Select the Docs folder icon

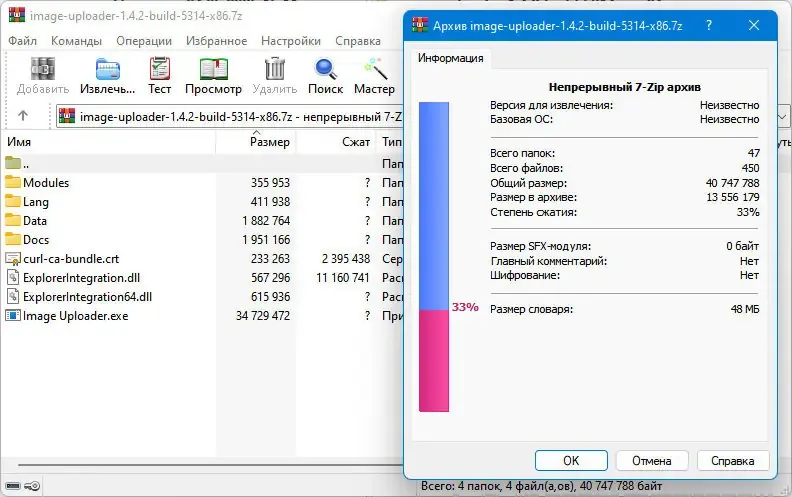pyautogui.click(x=13, y=239)
